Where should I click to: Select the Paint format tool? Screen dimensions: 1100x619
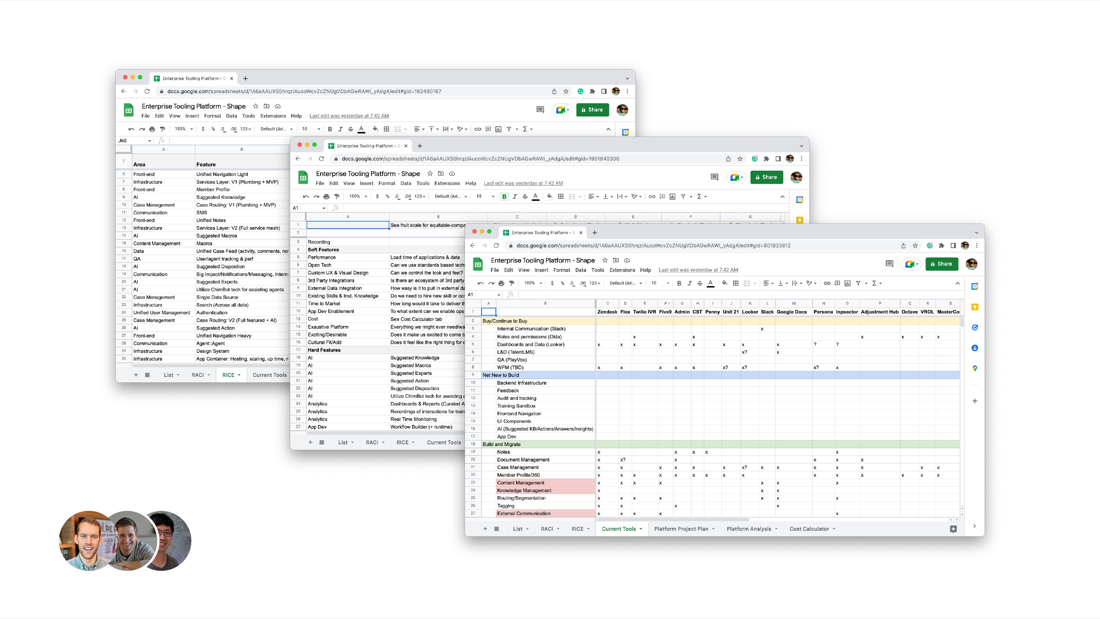tap(513, 282)
